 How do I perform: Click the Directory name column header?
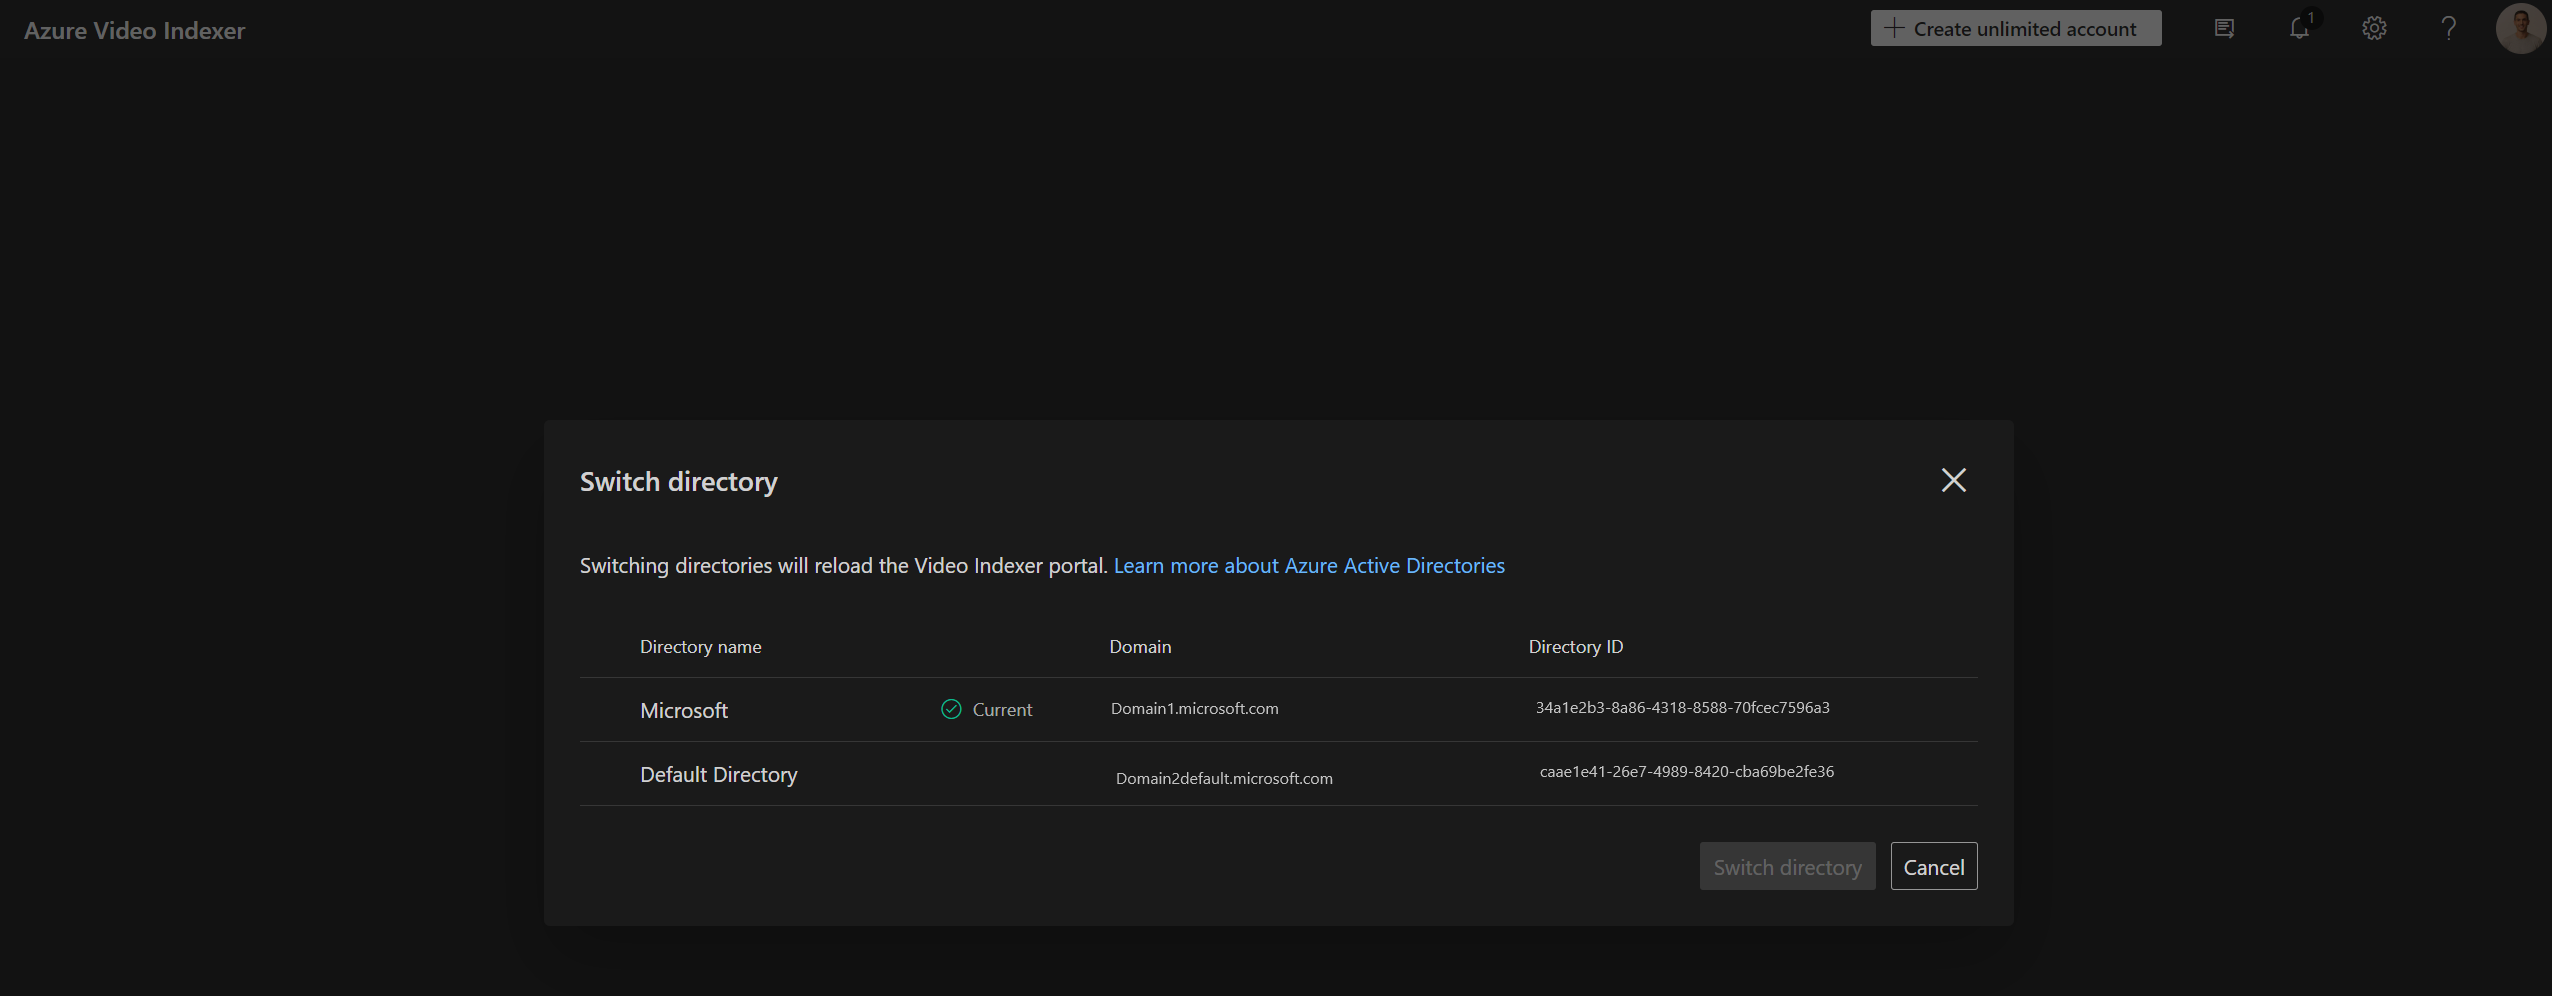point(700,647)
